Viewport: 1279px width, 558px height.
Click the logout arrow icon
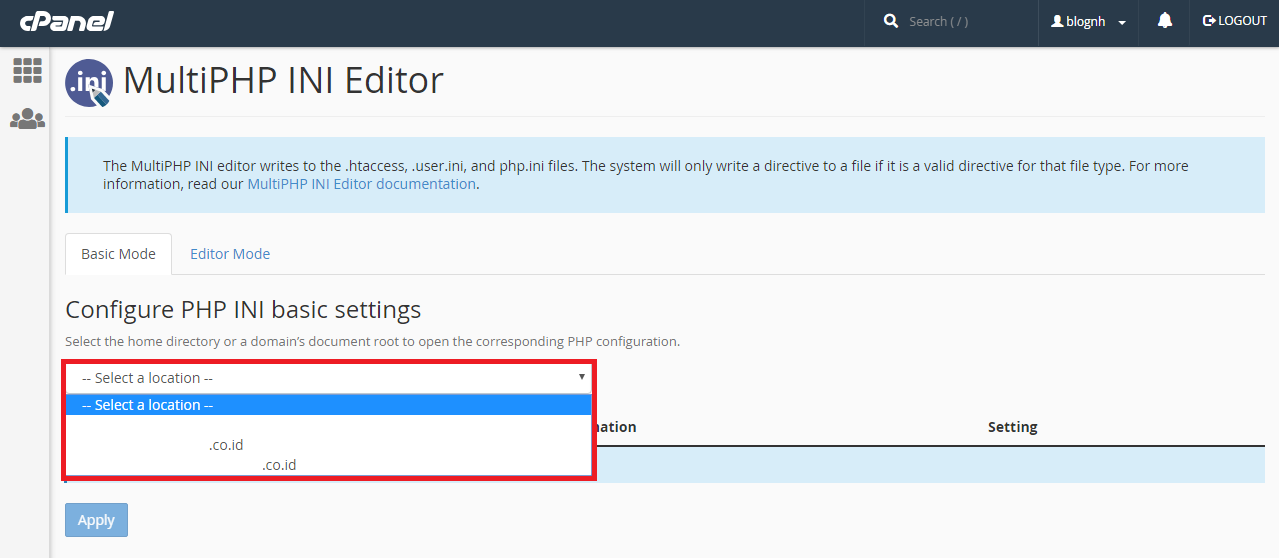pos(1208,21)
